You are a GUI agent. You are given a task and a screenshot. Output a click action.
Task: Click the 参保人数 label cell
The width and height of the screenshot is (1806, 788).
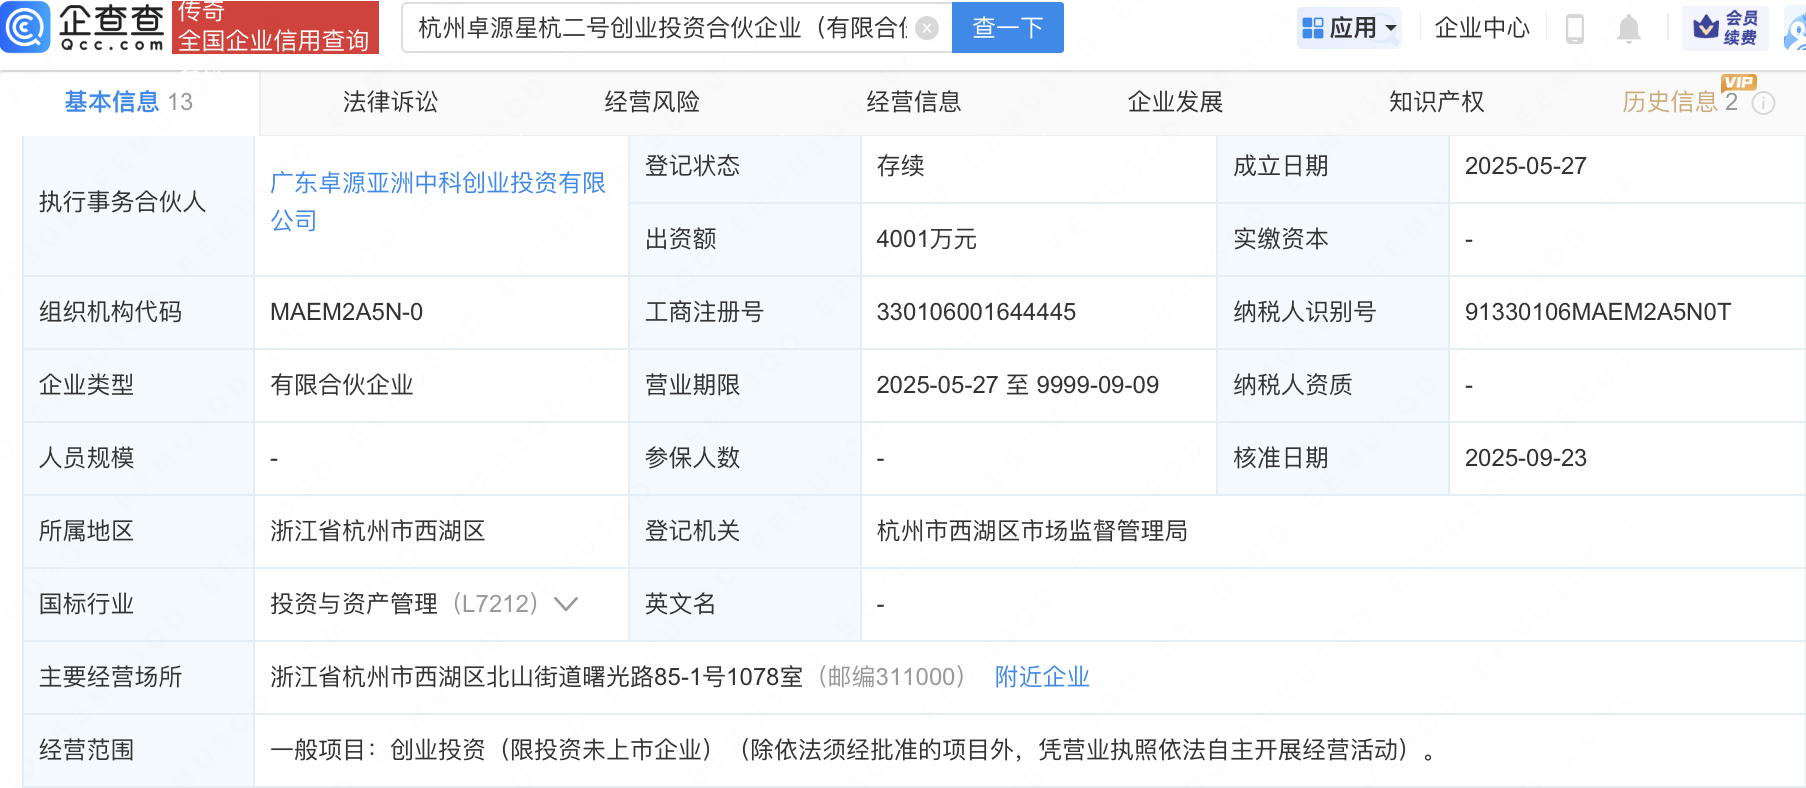tap(744, 458)
